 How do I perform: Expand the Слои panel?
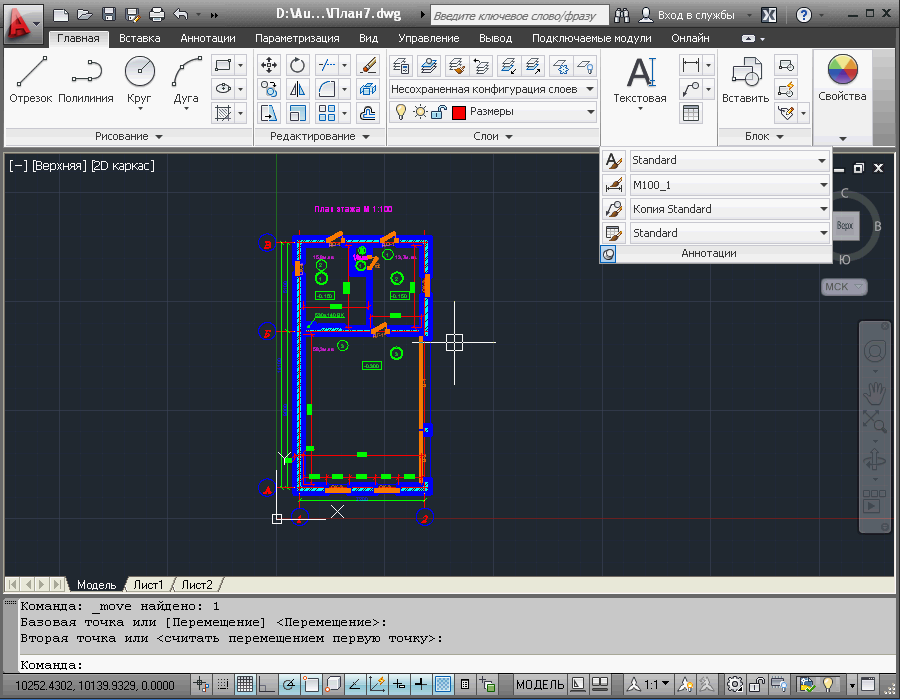click(x=493, y=137)
